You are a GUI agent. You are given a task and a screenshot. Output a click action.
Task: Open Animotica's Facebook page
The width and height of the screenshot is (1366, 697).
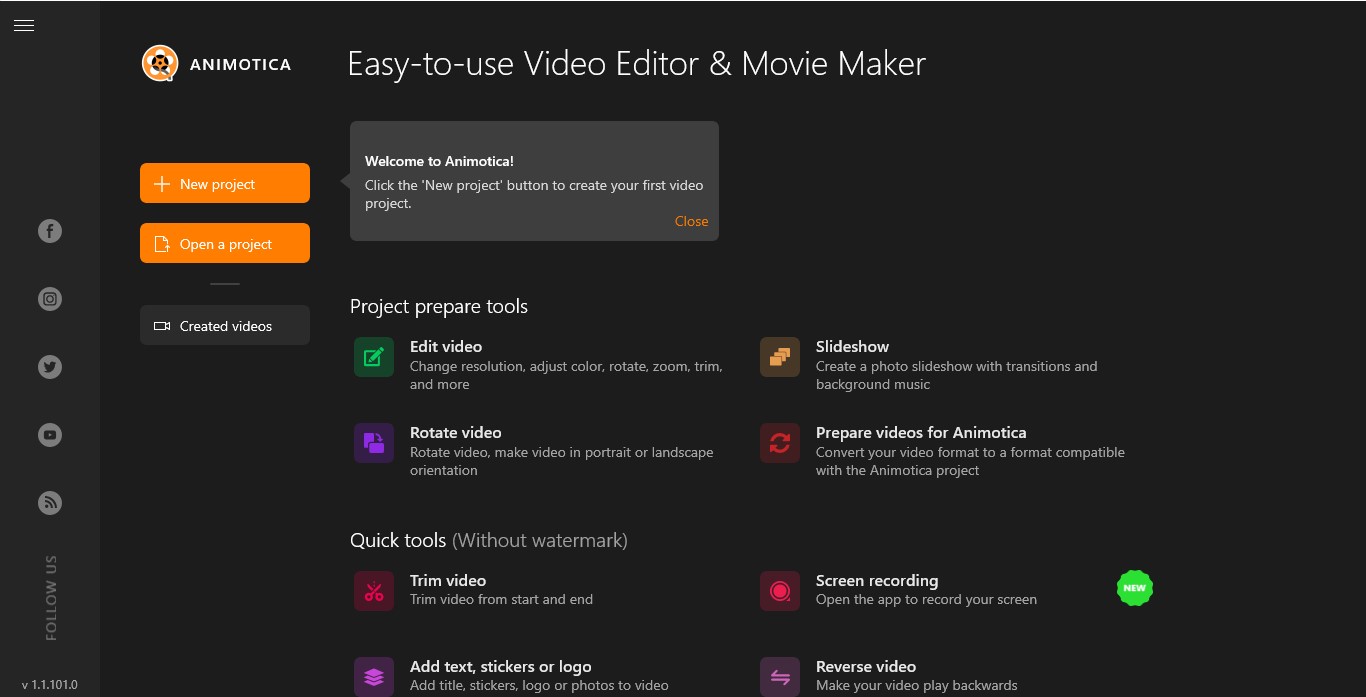[49, 230]
